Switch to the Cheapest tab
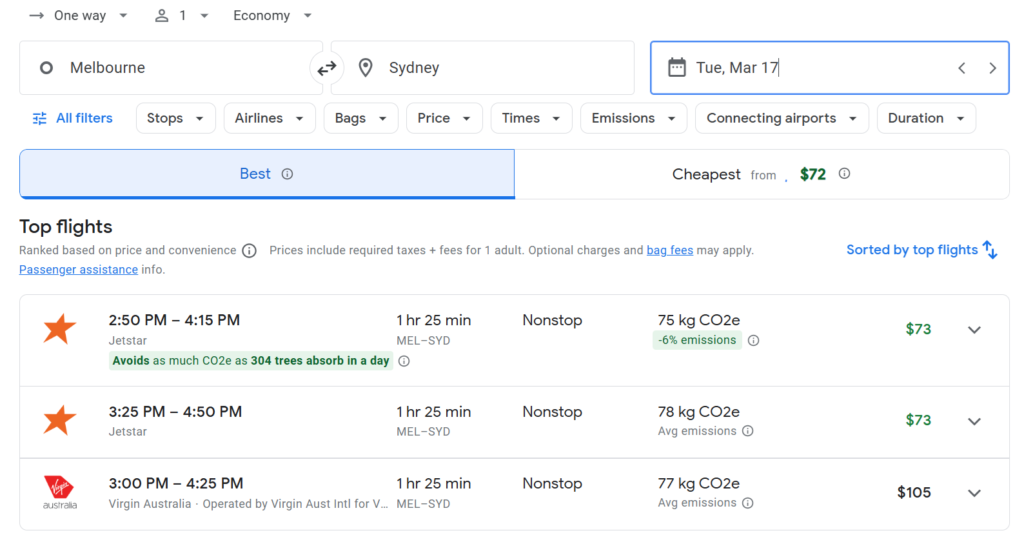The image size is (1024, 544). (x=761, y=174)
